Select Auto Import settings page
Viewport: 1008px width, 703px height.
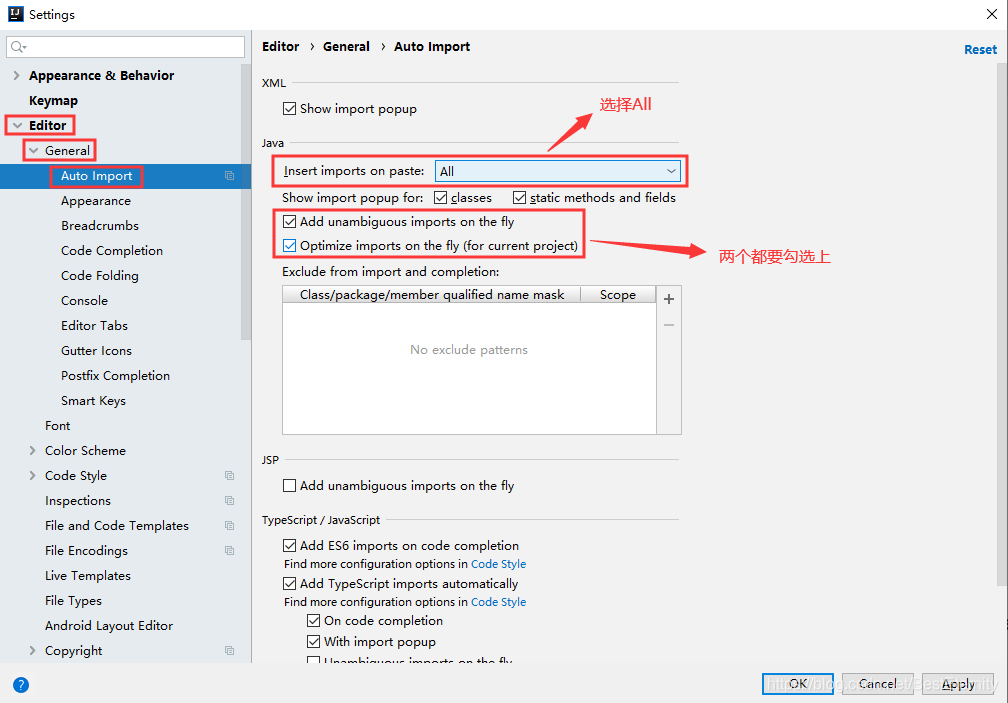[x=96, y=175]
